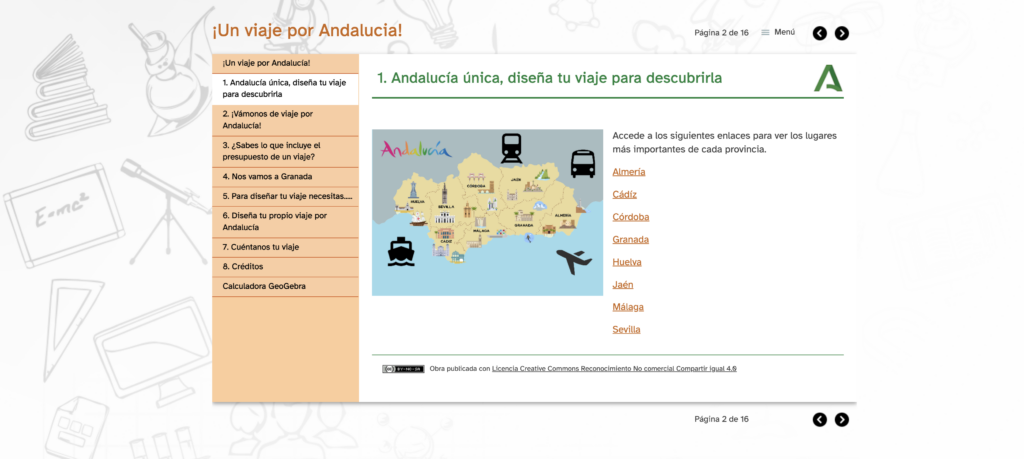
Task: Open '2. ¡Vámonos de viaje por Andalucía!'
Action: point(285,119)
